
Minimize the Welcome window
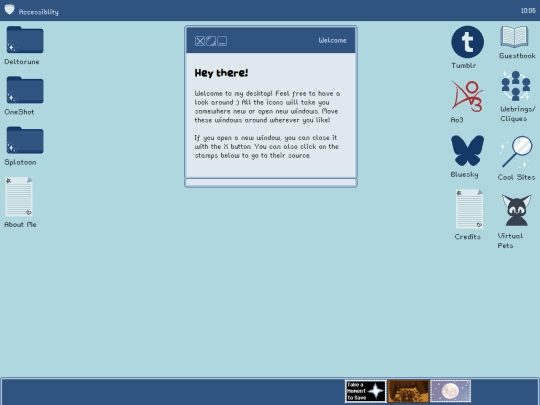(x=222, y=41)
